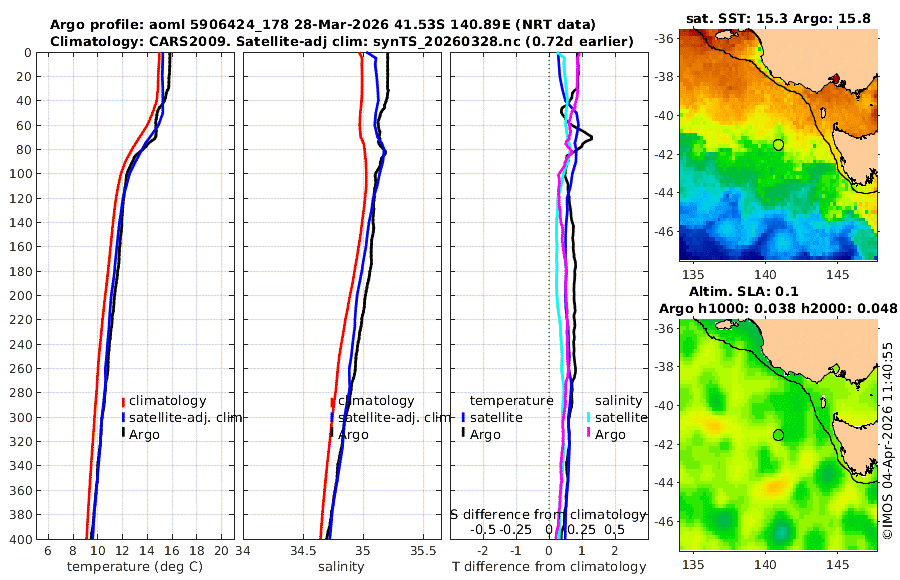Click the black Argo difference peak near 70 m
This screenshot has height=580, width=900.
(x=591, y=138)
